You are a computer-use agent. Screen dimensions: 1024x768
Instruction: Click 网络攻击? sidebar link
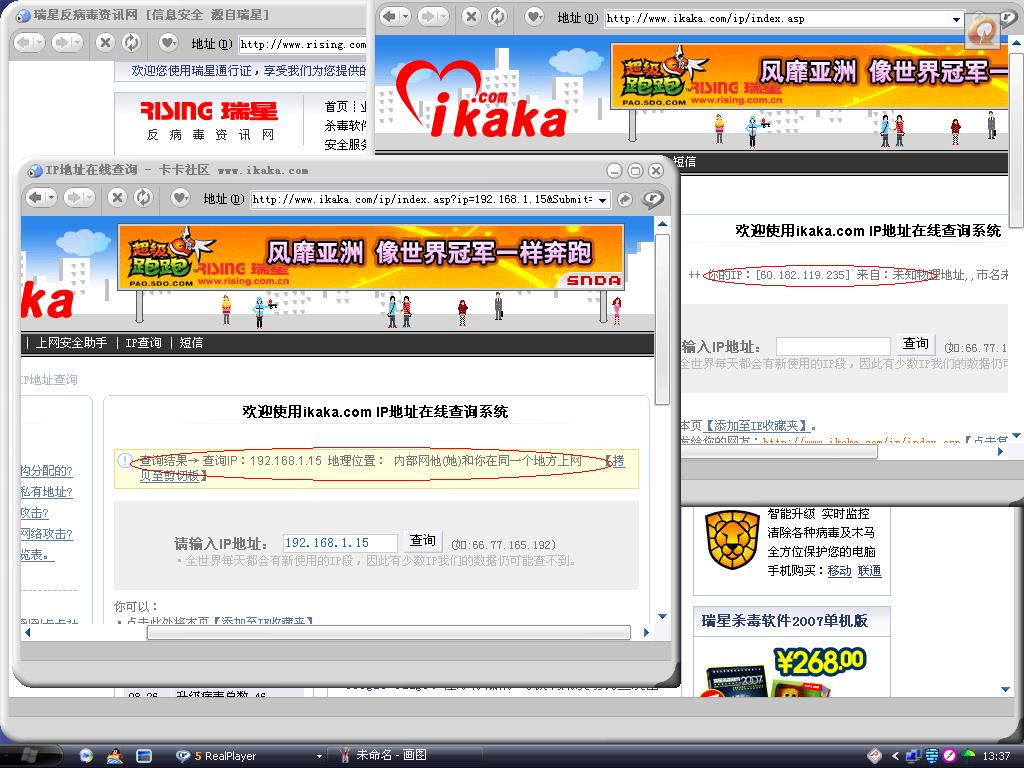click(x=46, y=534)
